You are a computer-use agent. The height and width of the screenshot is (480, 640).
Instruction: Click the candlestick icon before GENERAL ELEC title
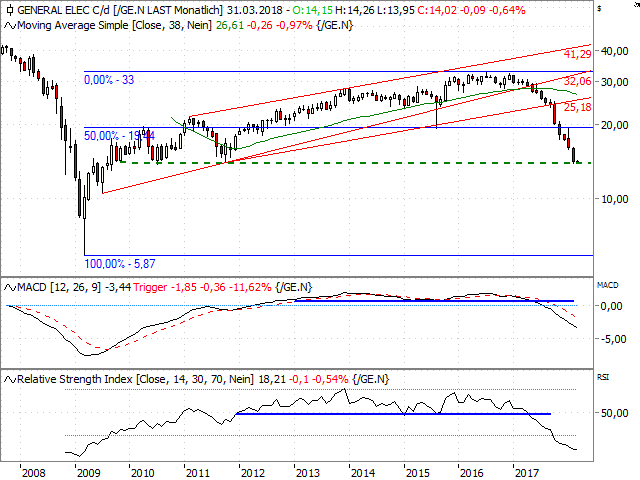point(10,10)
